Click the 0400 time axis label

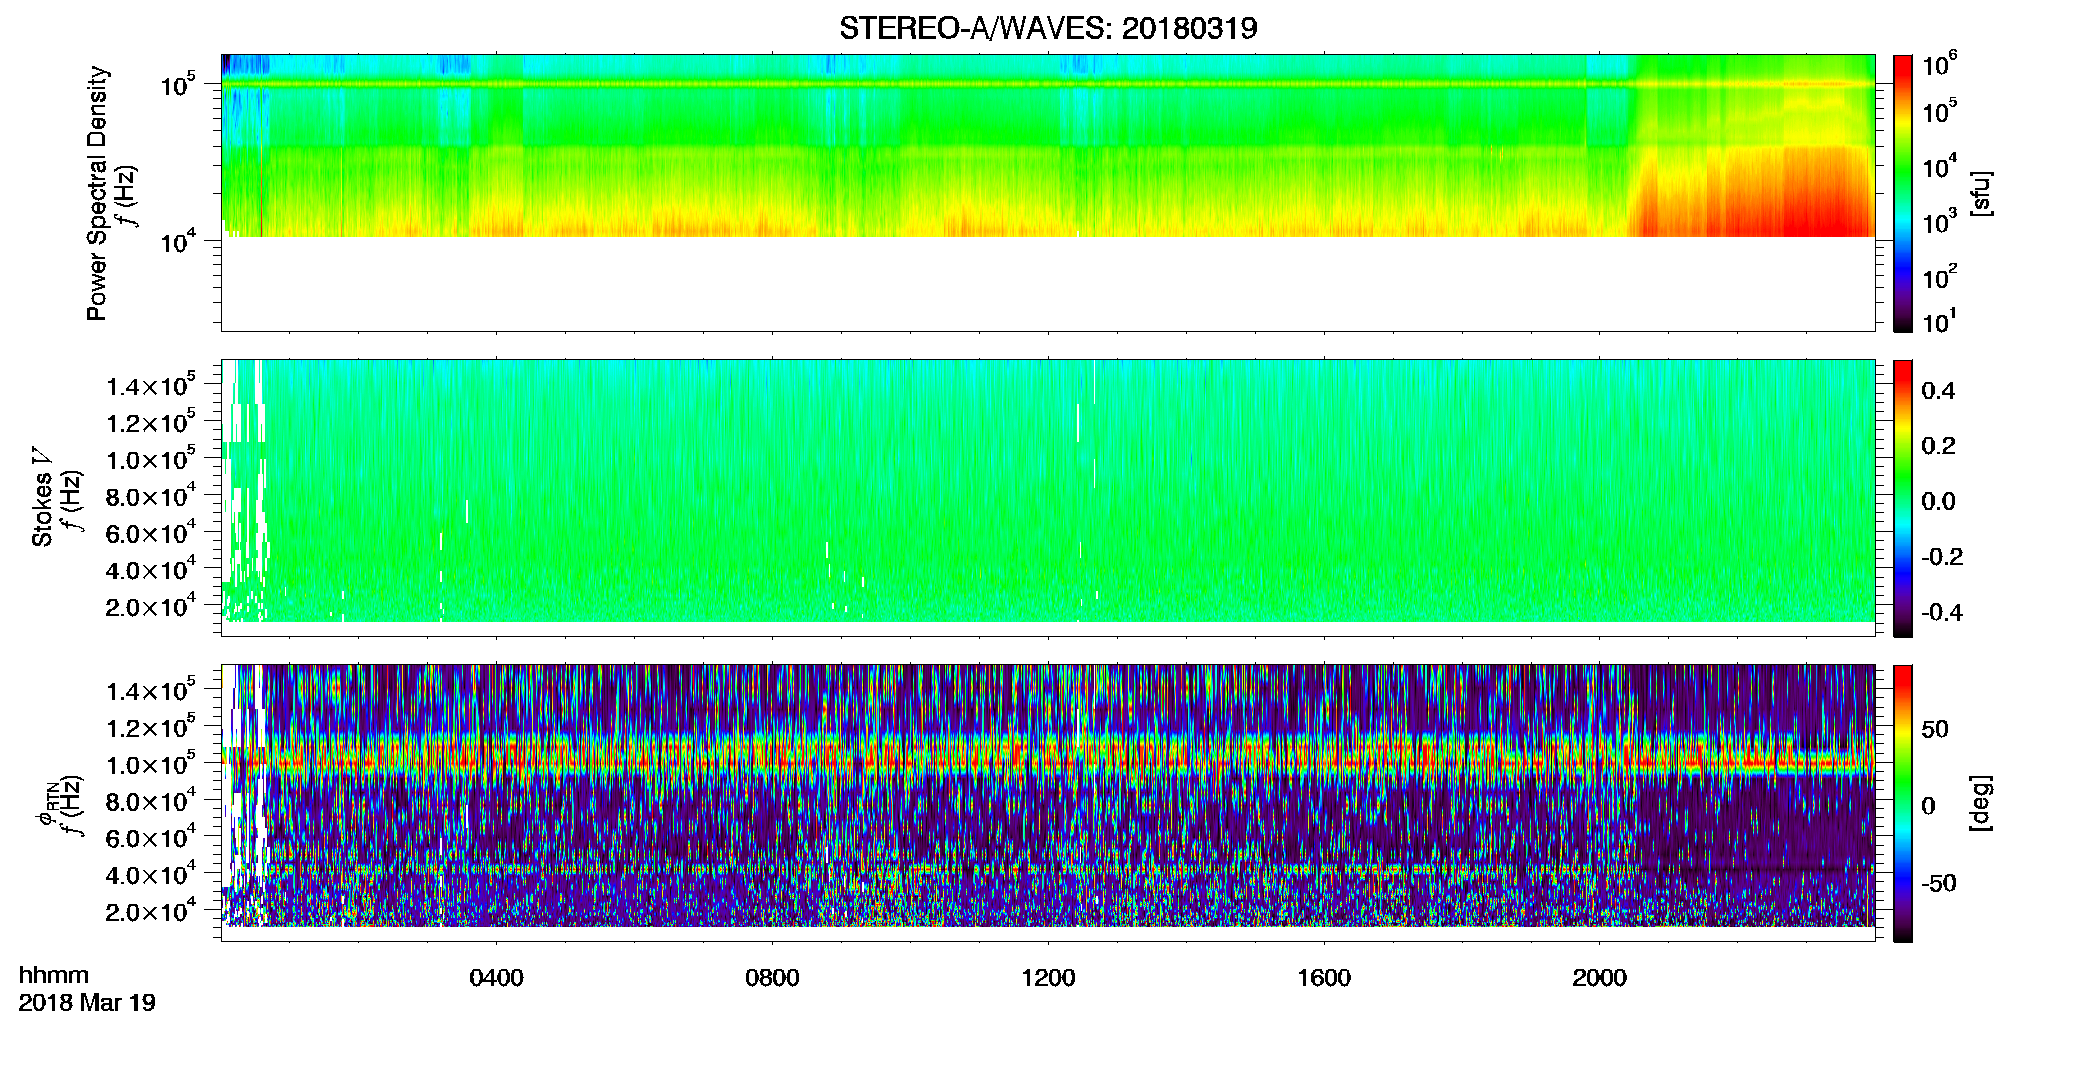[496, 977]
